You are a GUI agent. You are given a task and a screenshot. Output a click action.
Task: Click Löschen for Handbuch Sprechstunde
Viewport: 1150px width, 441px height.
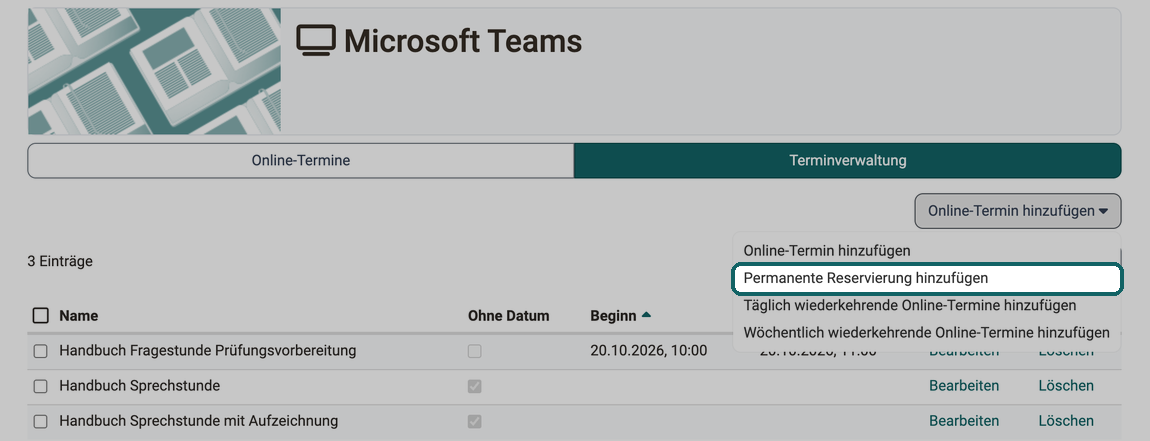point(1066,385)
